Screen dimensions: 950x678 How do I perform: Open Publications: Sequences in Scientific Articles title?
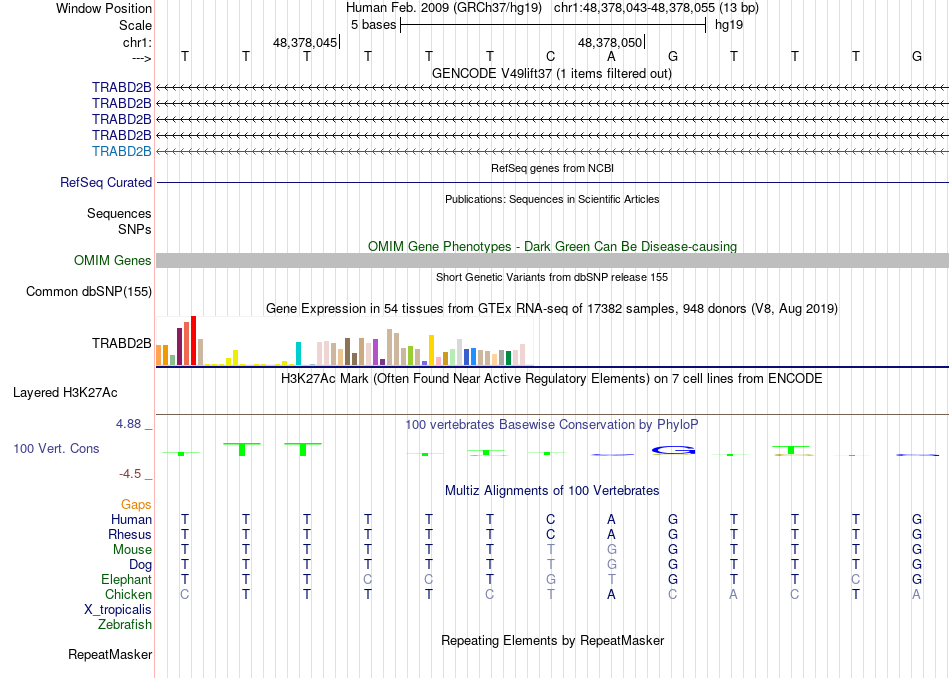(552, 199)
